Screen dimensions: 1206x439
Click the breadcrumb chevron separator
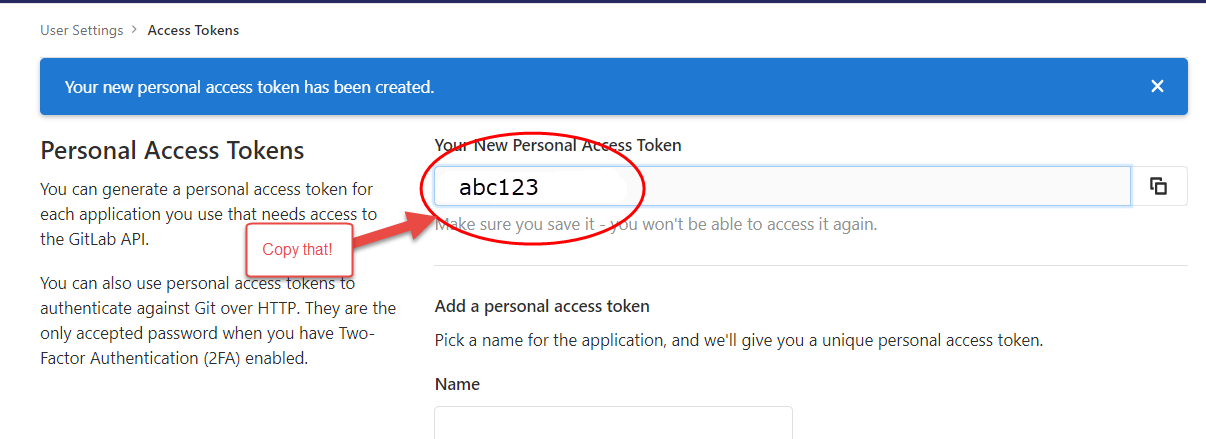tap(134, 30)
